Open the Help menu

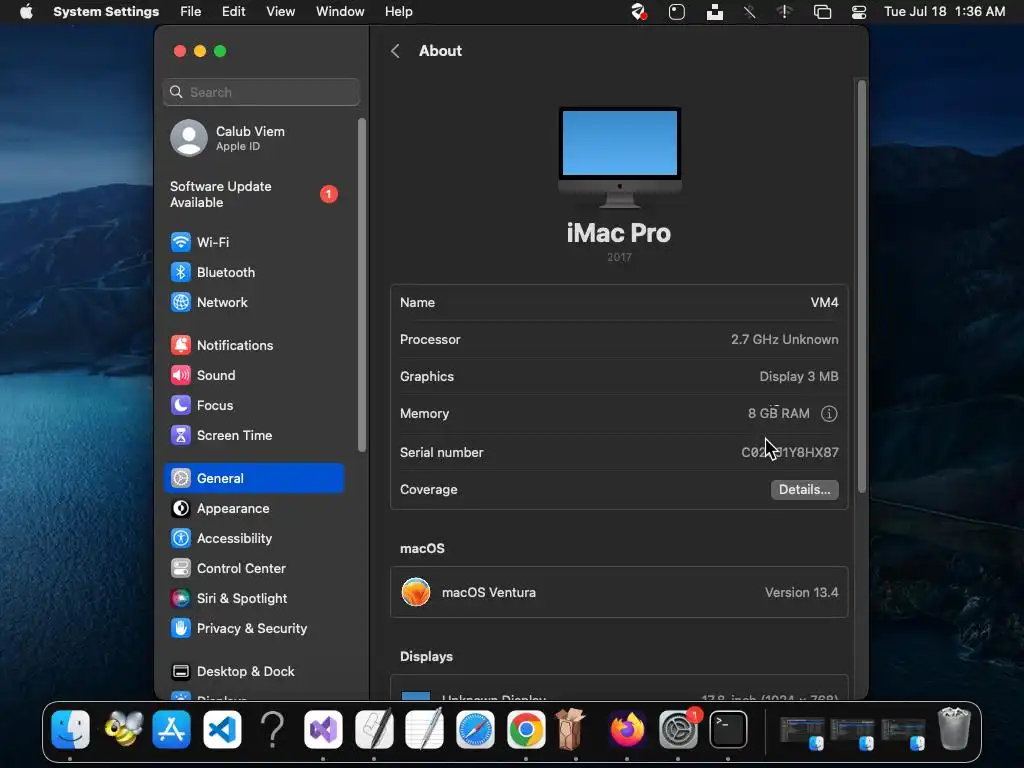click(398, 12)
